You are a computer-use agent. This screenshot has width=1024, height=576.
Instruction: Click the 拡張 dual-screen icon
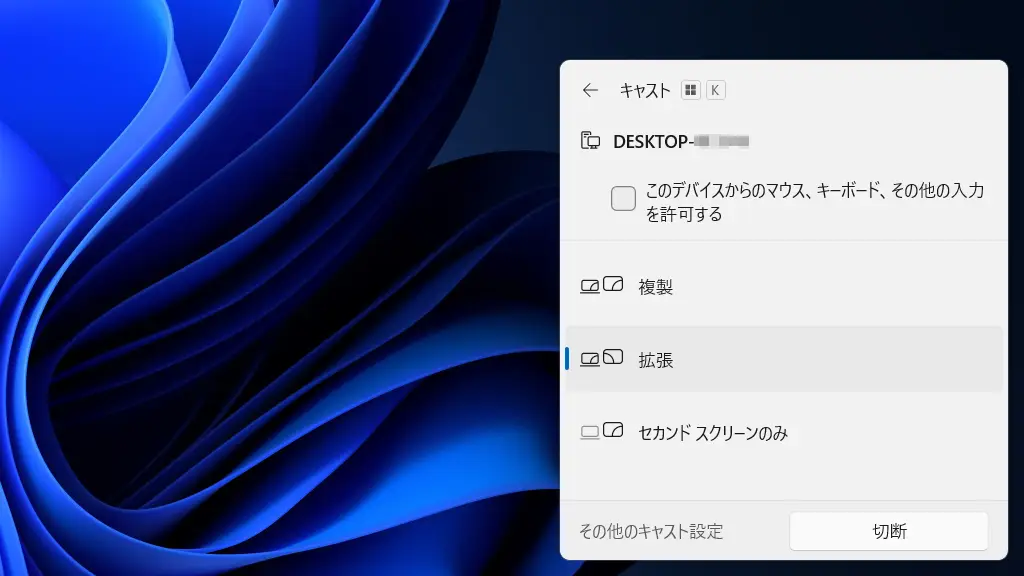(602, 358)
